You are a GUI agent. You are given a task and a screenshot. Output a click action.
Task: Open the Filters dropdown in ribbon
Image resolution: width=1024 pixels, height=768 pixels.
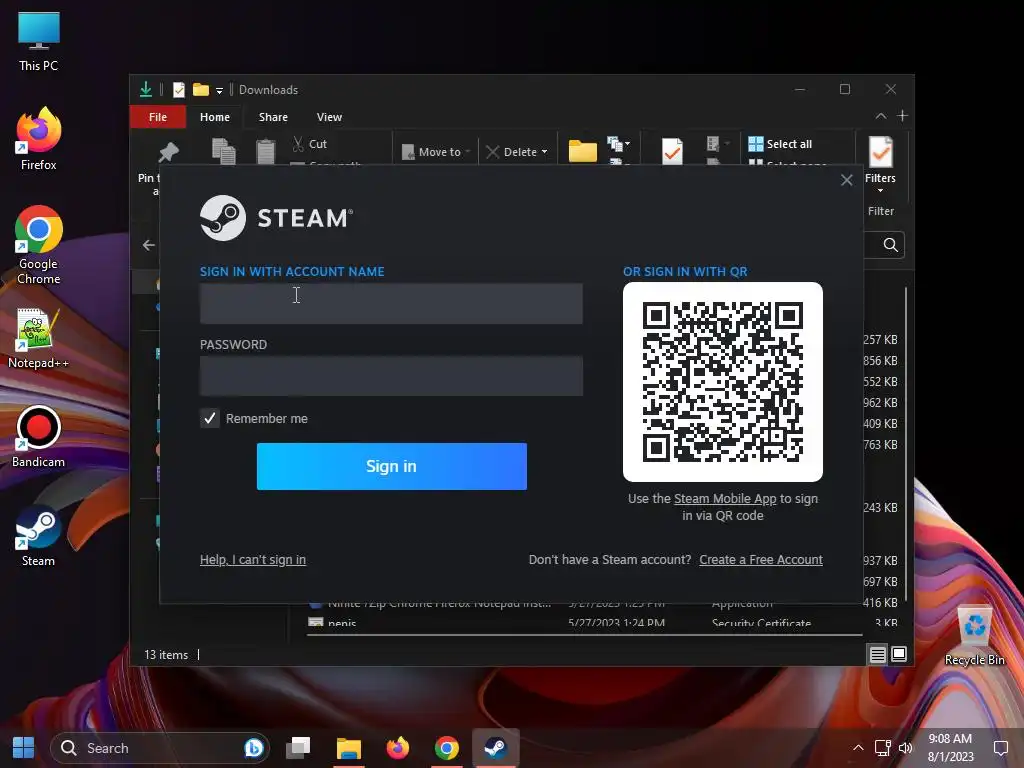click(880, 164)
